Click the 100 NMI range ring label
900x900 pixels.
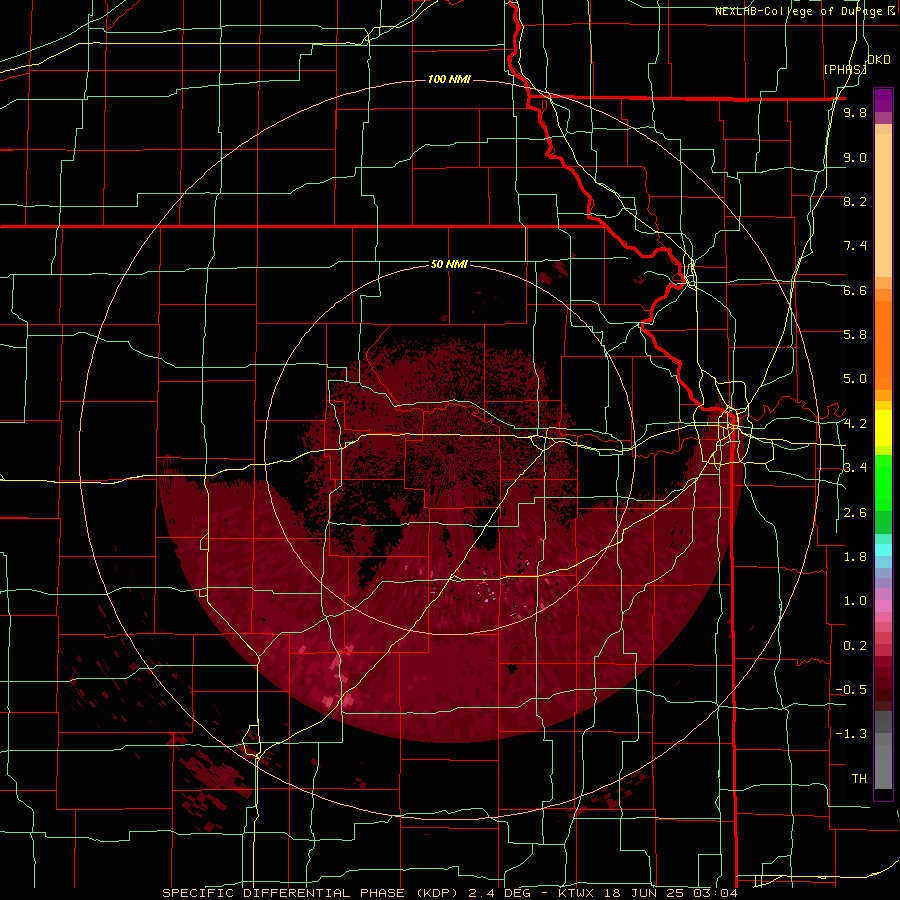[449, 79]
